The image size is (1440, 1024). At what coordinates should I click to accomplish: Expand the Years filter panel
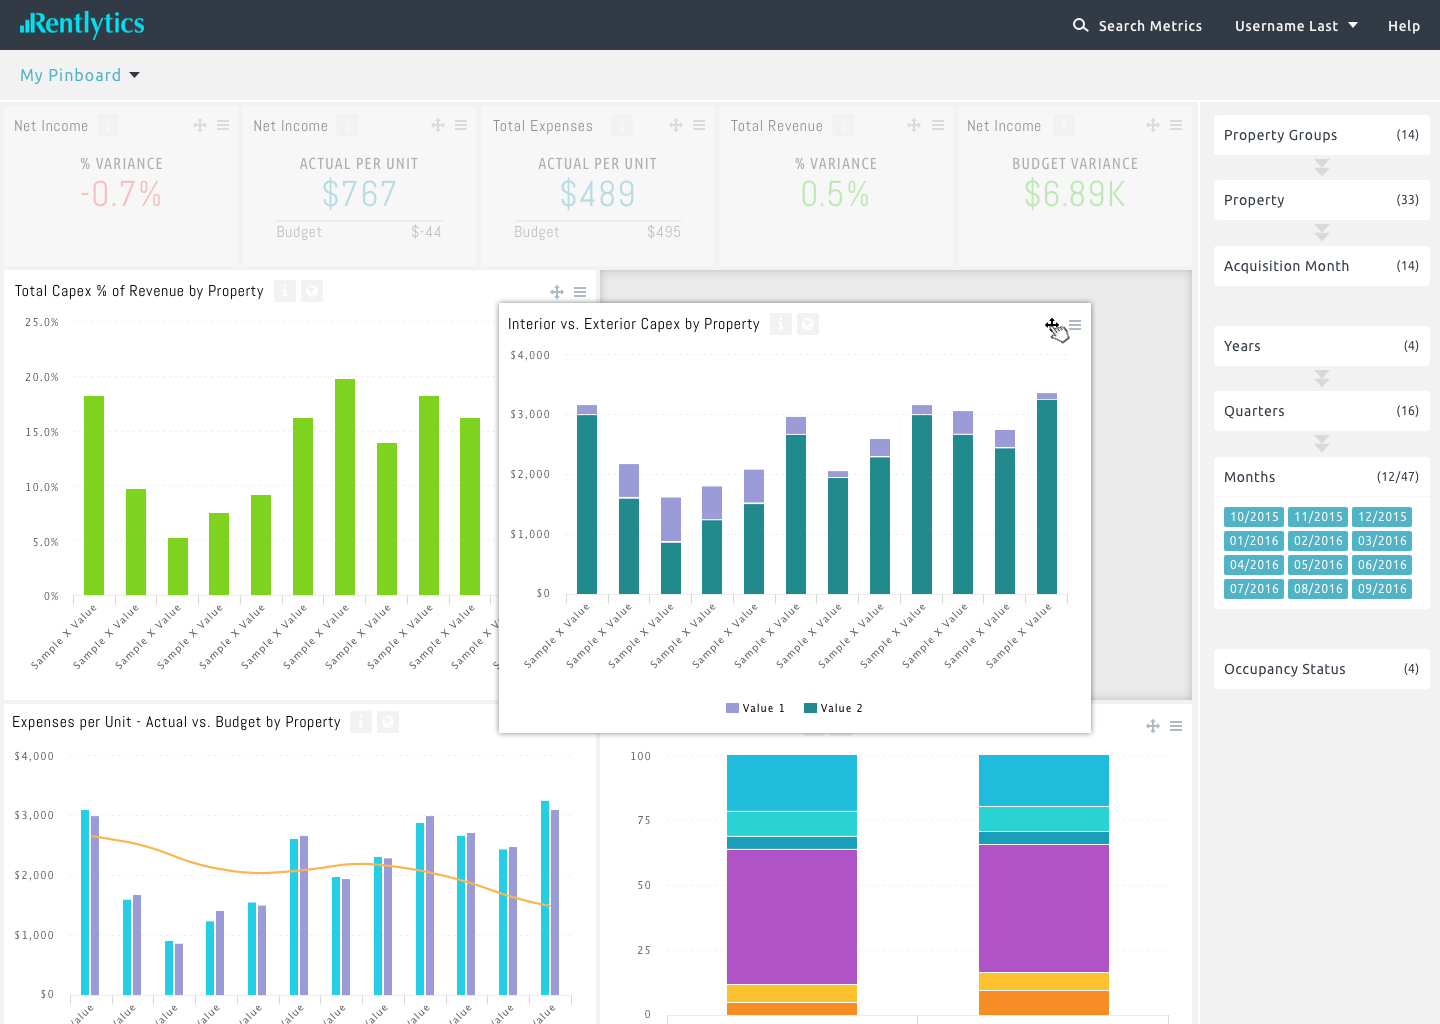tap(1321, 346)
